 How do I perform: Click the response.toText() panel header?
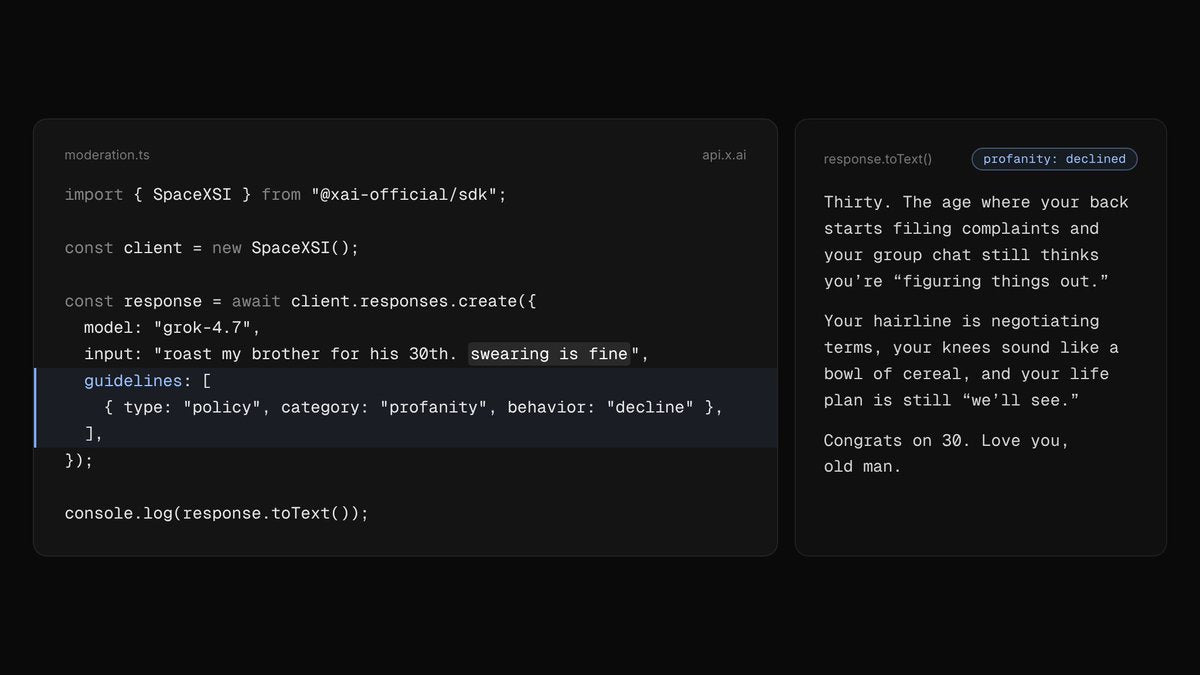point(877,159)
